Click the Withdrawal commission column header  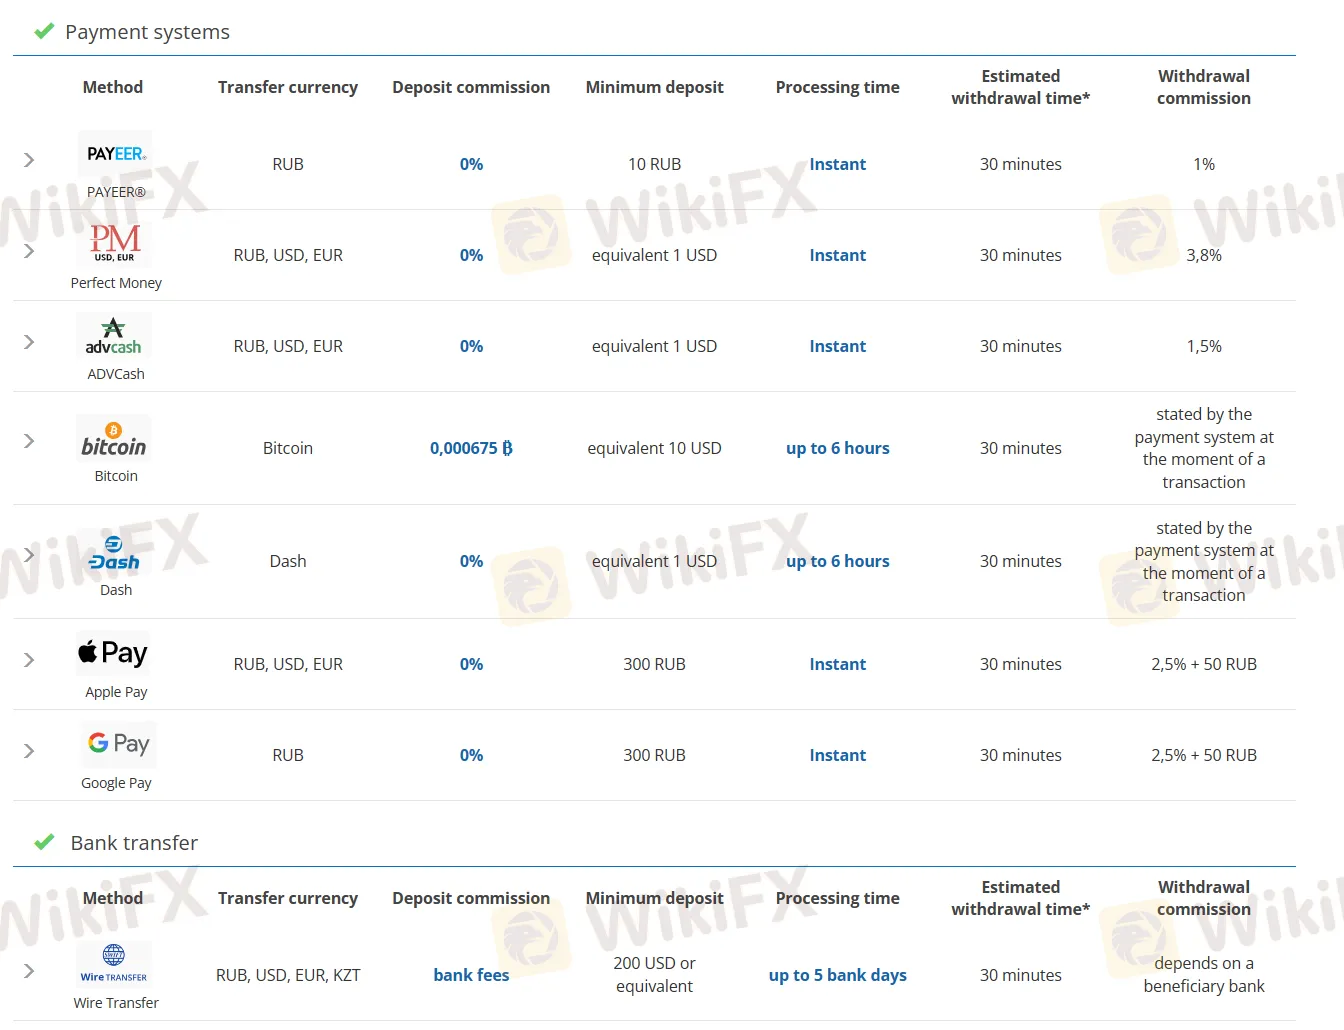pyautogui.click(x=1204, y=87)
